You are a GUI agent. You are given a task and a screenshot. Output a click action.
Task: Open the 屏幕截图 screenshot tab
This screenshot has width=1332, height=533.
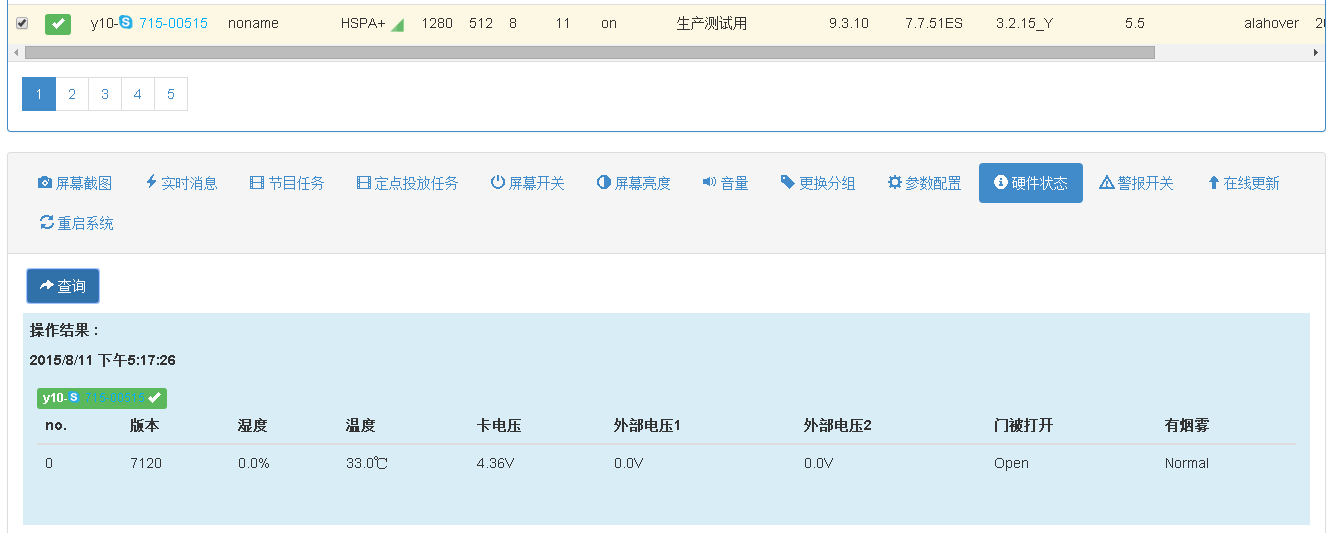(75, 183)
